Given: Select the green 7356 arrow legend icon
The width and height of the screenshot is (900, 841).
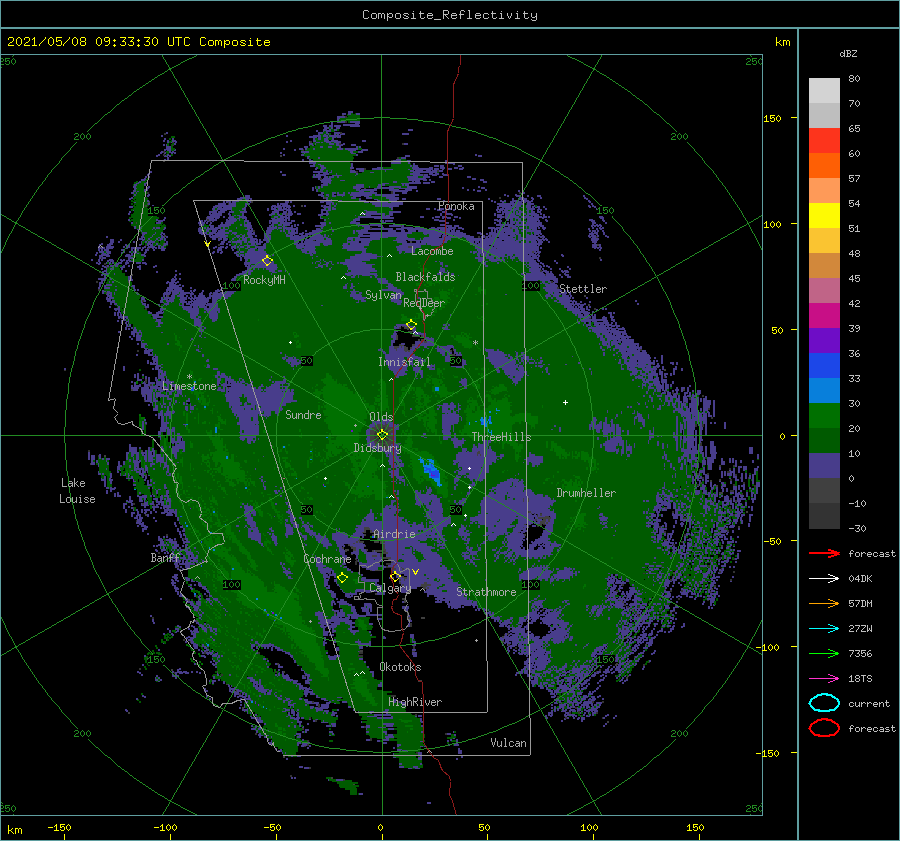Looking at the screenshot, I should pos(824,653).
